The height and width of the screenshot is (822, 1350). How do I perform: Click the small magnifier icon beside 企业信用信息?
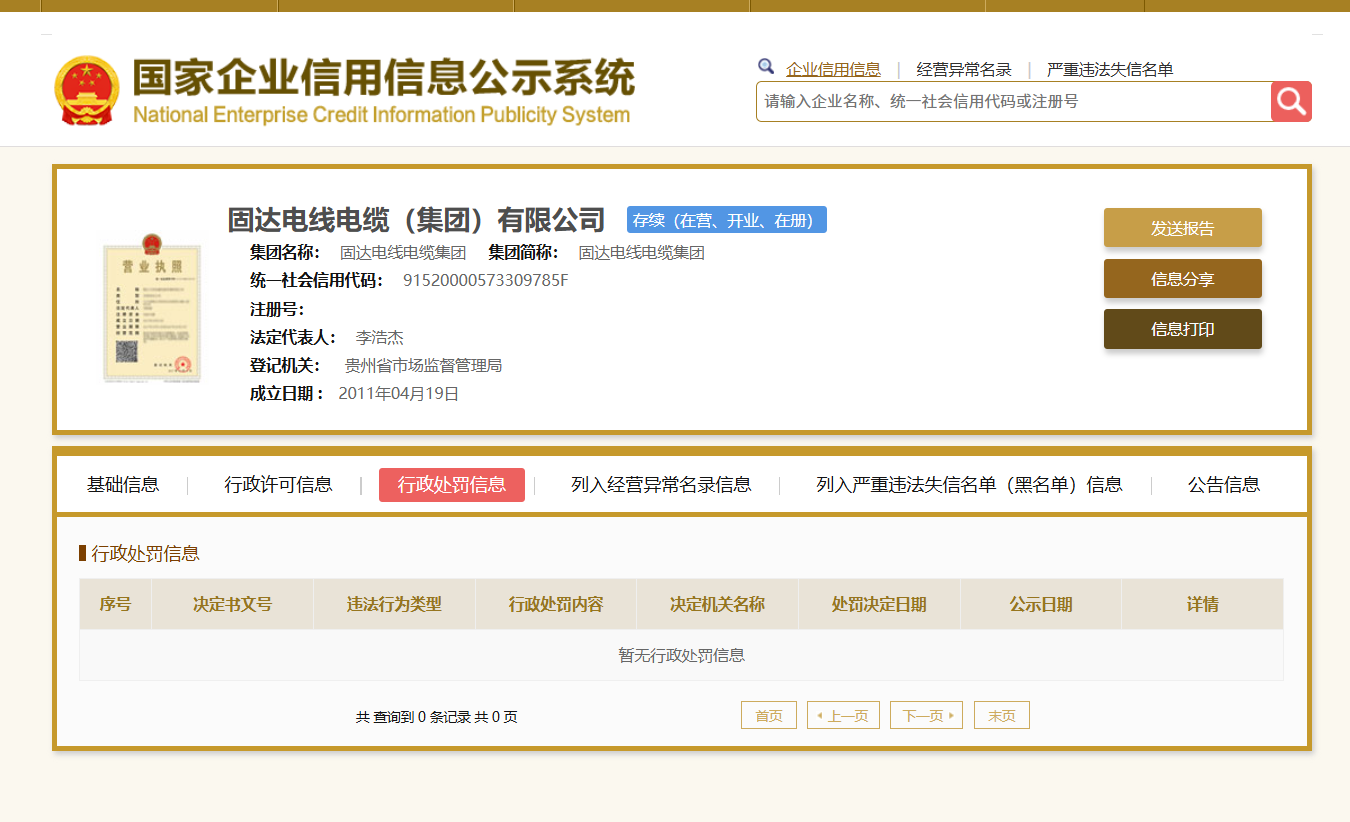pyautogui.click(x=766, y=67)
